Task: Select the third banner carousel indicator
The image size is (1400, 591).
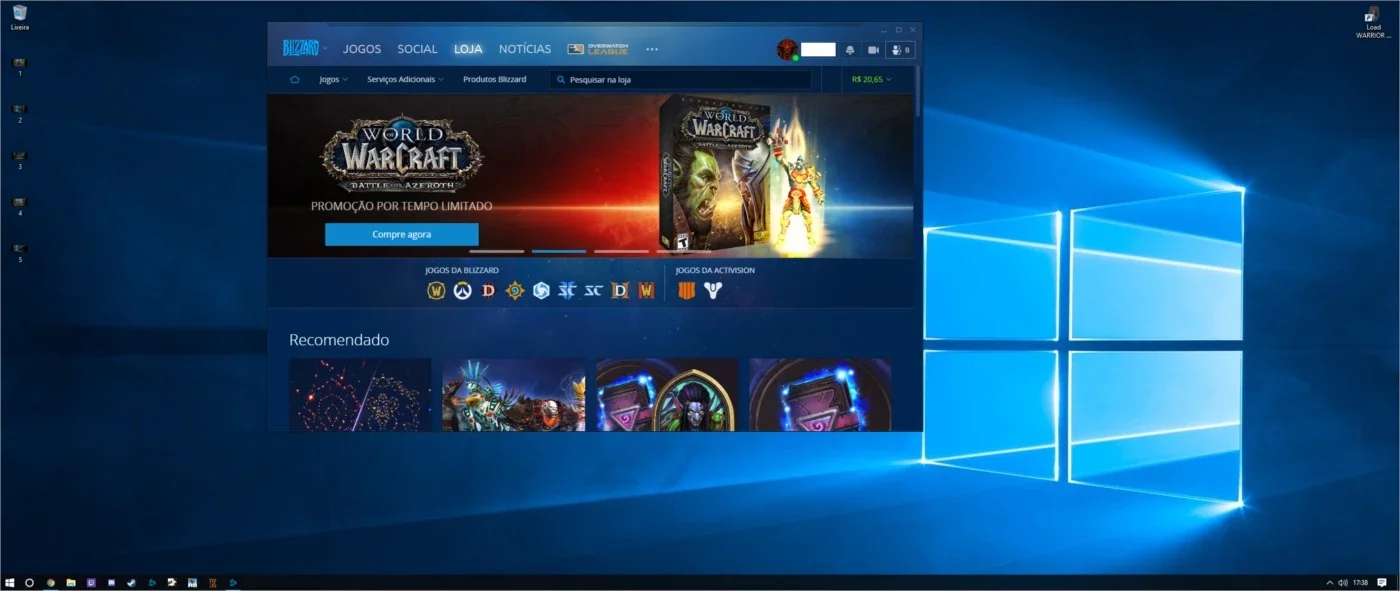Action: [621, 251]
